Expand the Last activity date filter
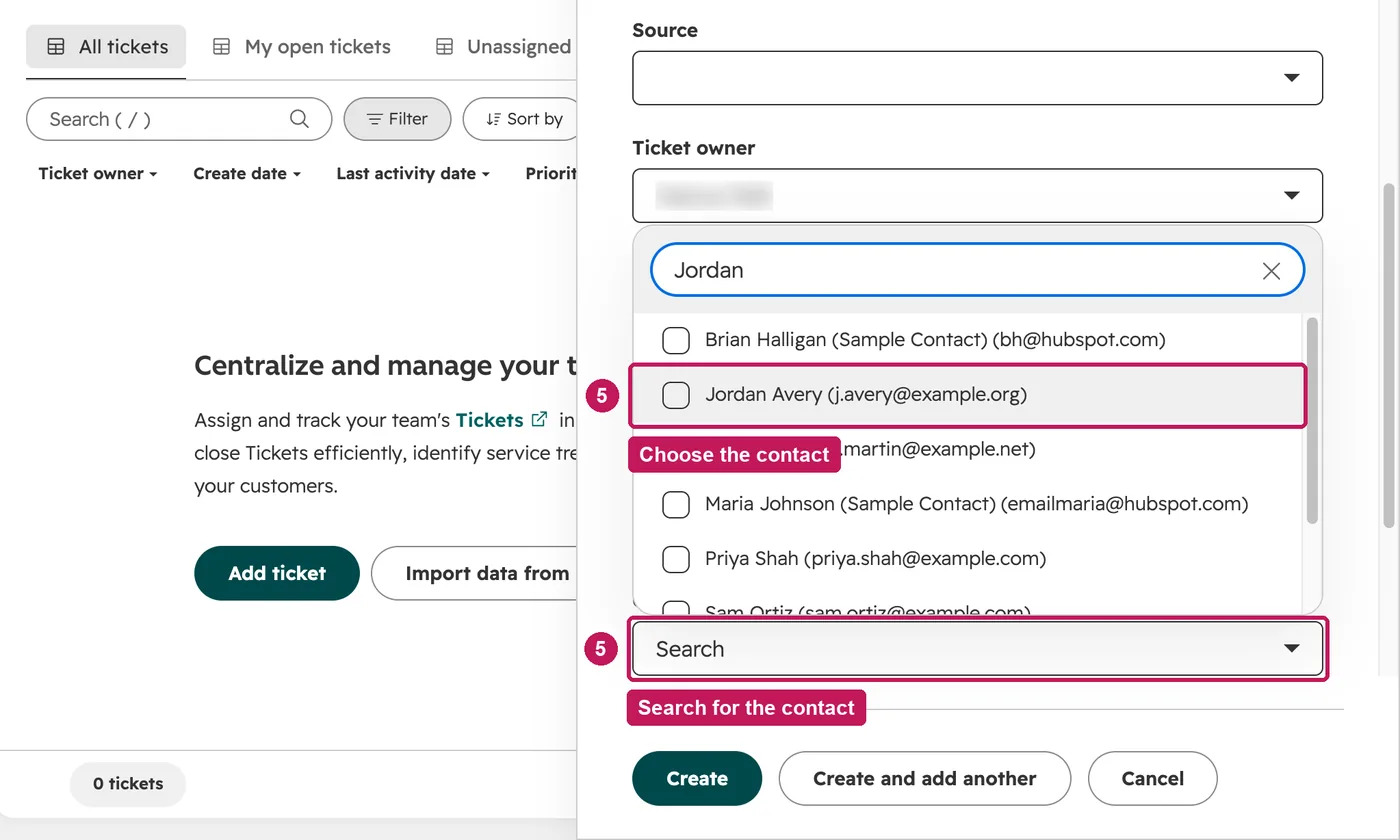The width and height of the screenshot is (1400, 840). pyautogui.click(x=413, y=174)
